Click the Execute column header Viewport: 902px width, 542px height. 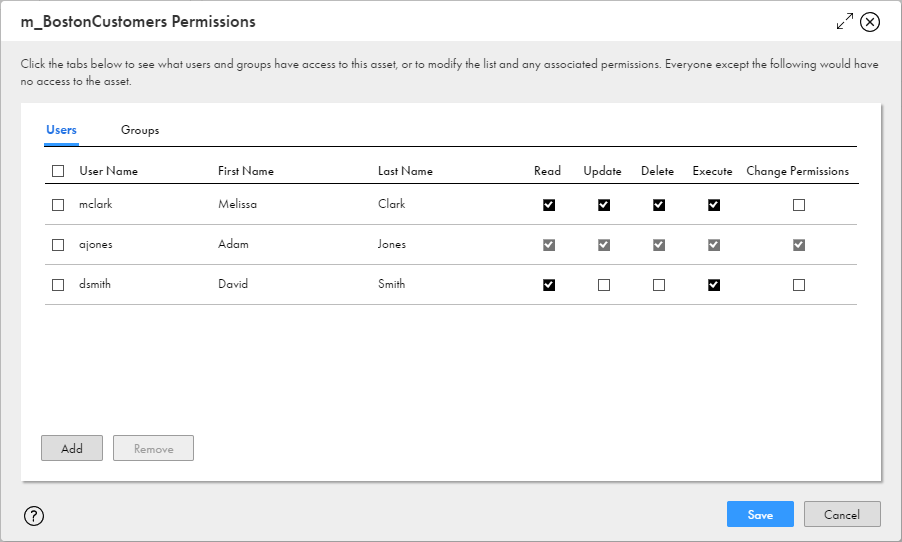[712, 171]
